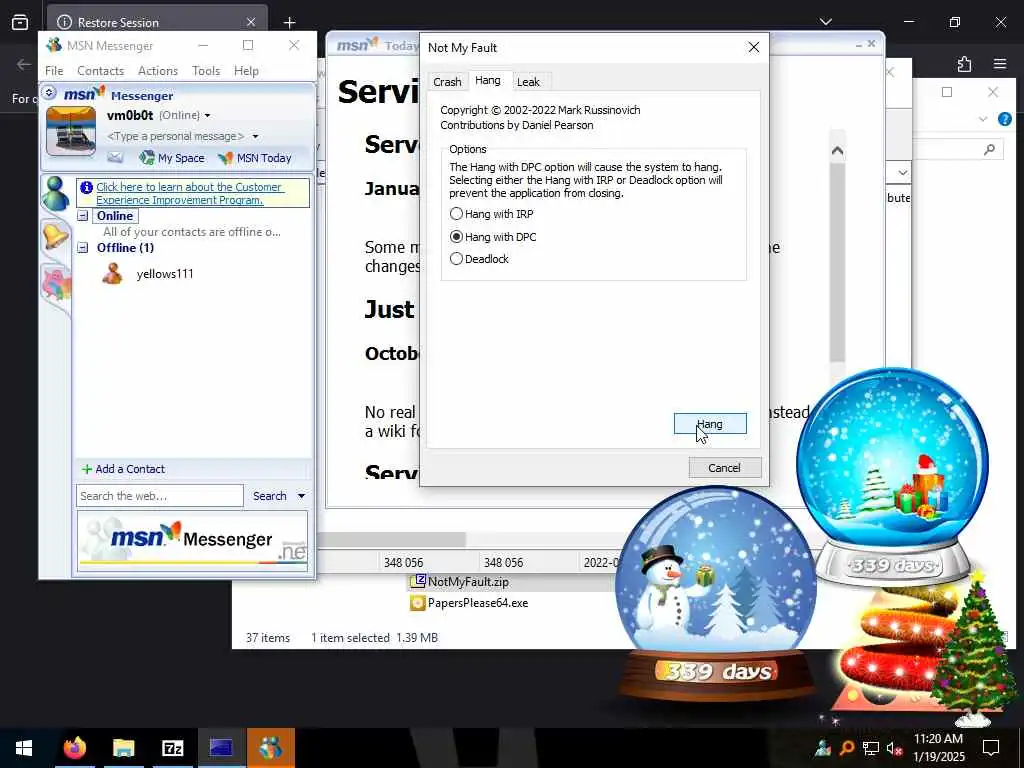
Task: Click the horizontal scrollbar thumb in file list
Action: [391, 539]
